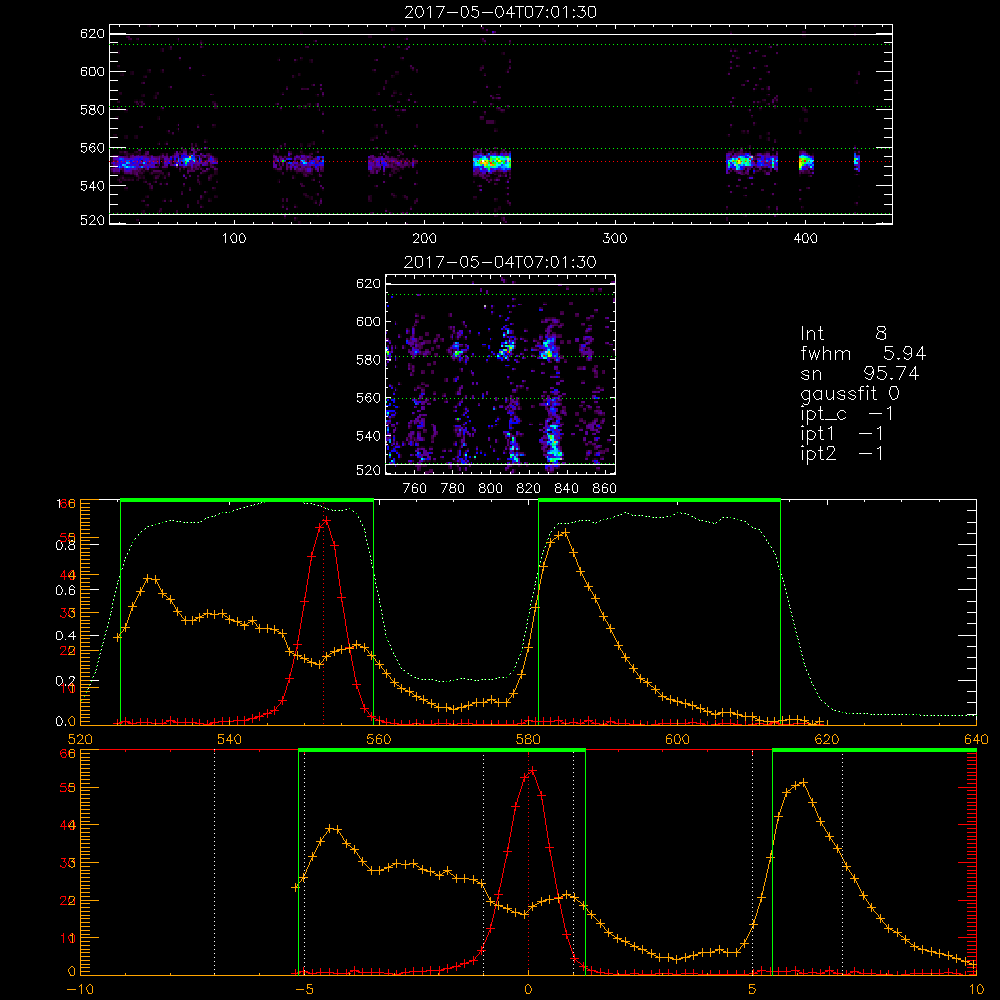Click the 780 tick label under the middle image
This screenshot has height=1000, width=1000.
click(453, 489)
